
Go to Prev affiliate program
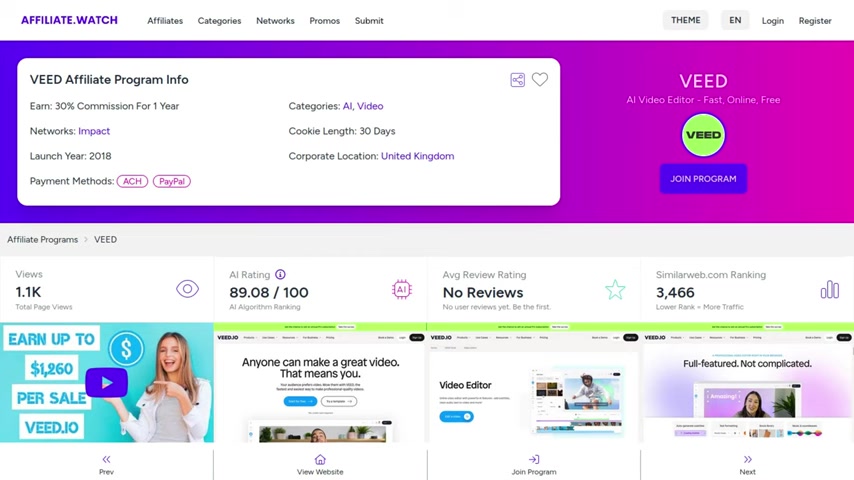[x=107, y=465]
